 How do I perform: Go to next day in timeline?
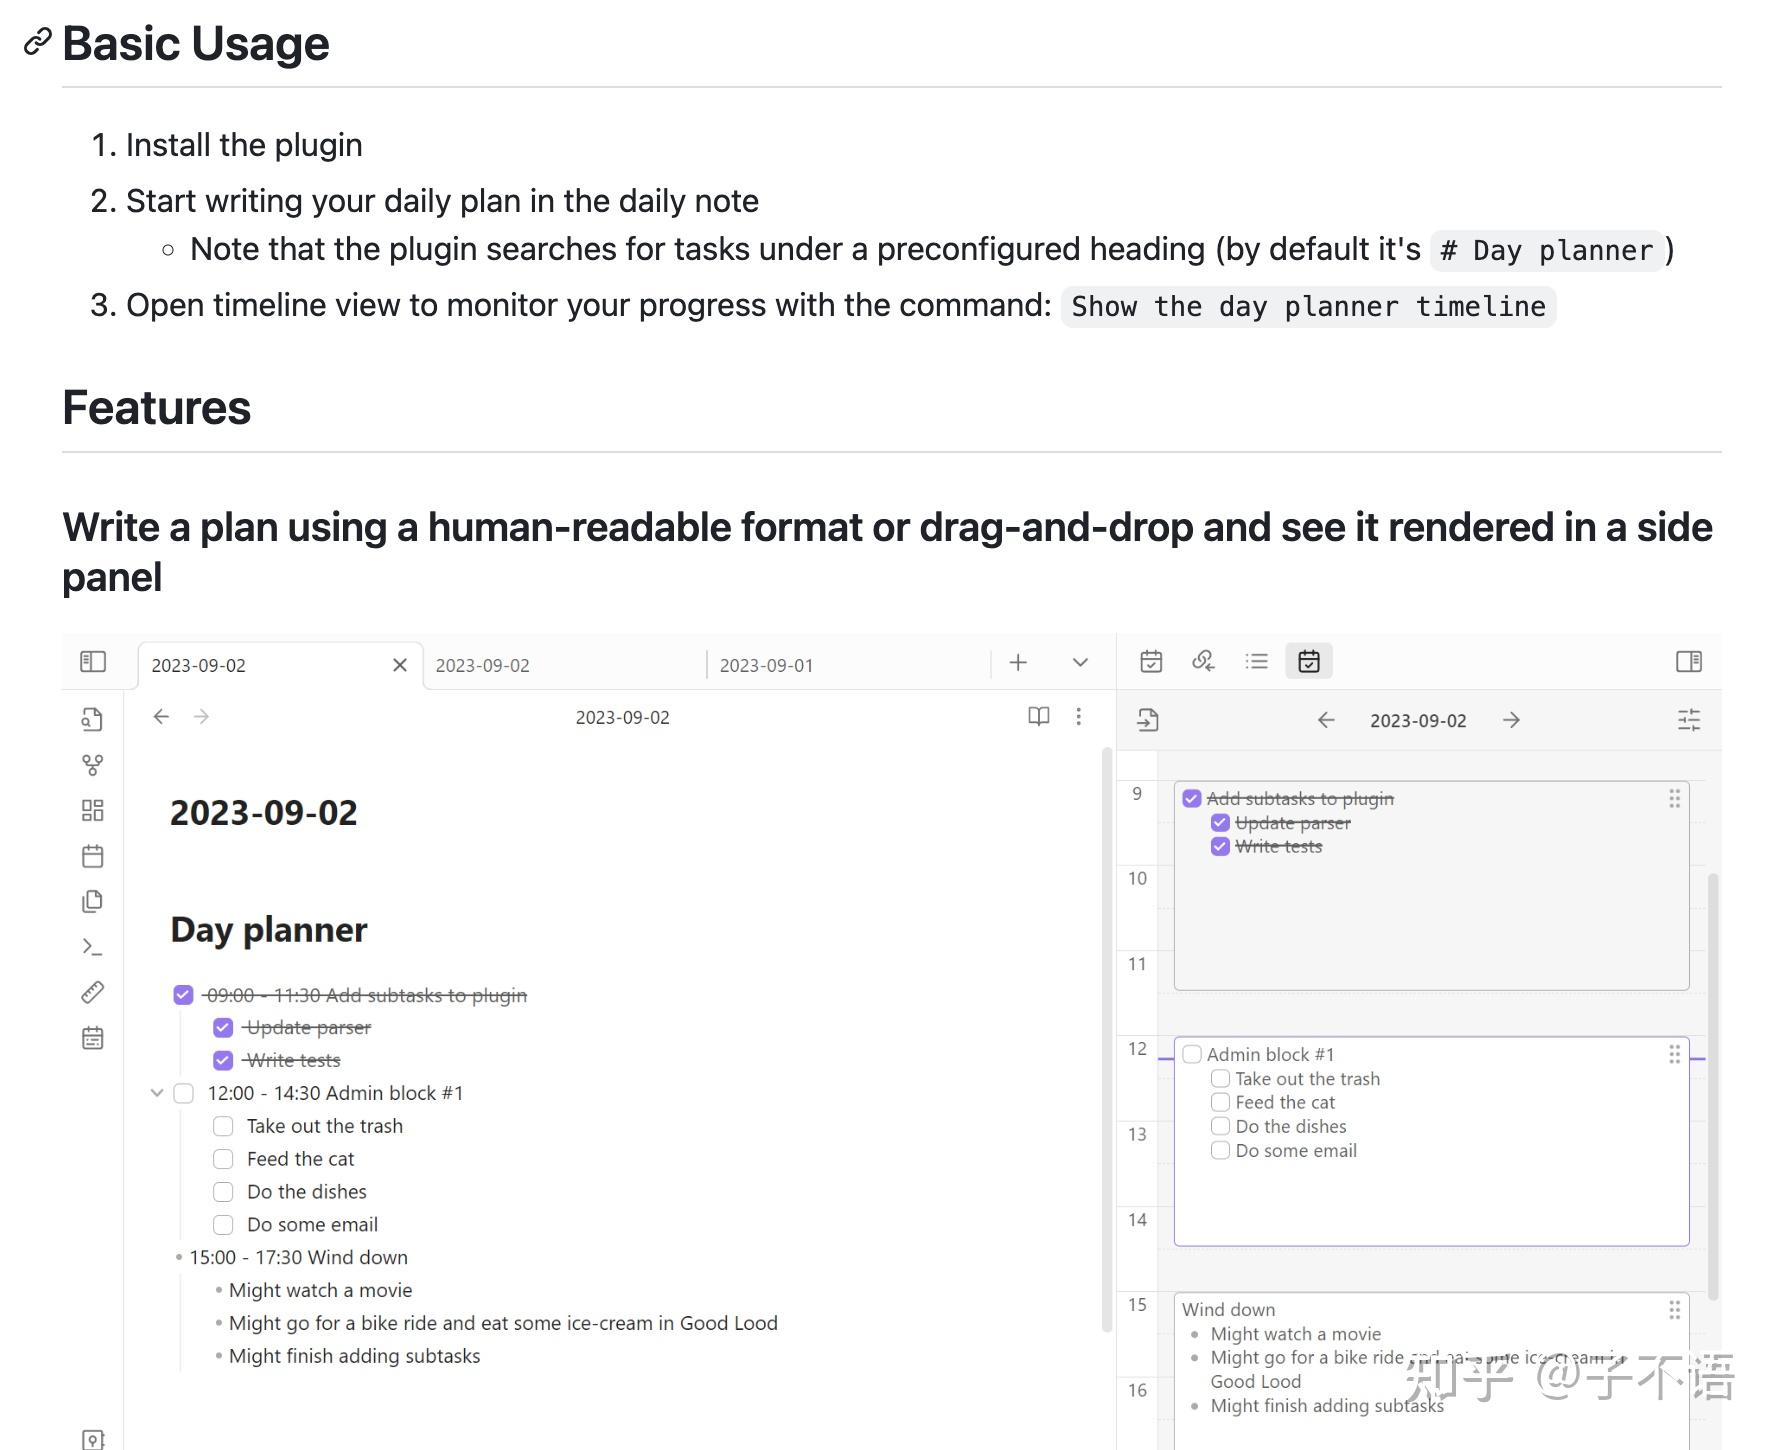1511,720
